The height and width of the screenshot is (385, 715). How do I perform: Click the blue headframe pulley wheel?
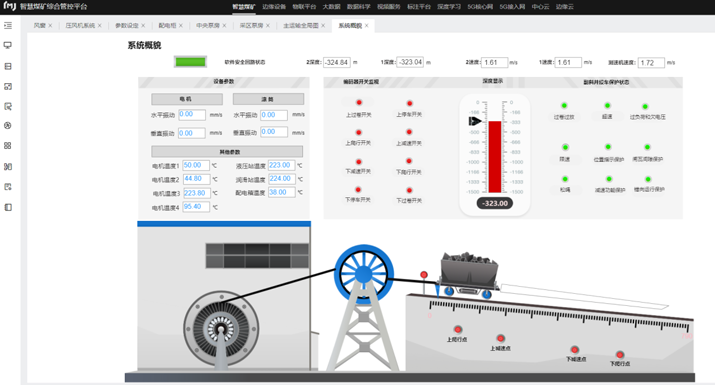point(364,275)
